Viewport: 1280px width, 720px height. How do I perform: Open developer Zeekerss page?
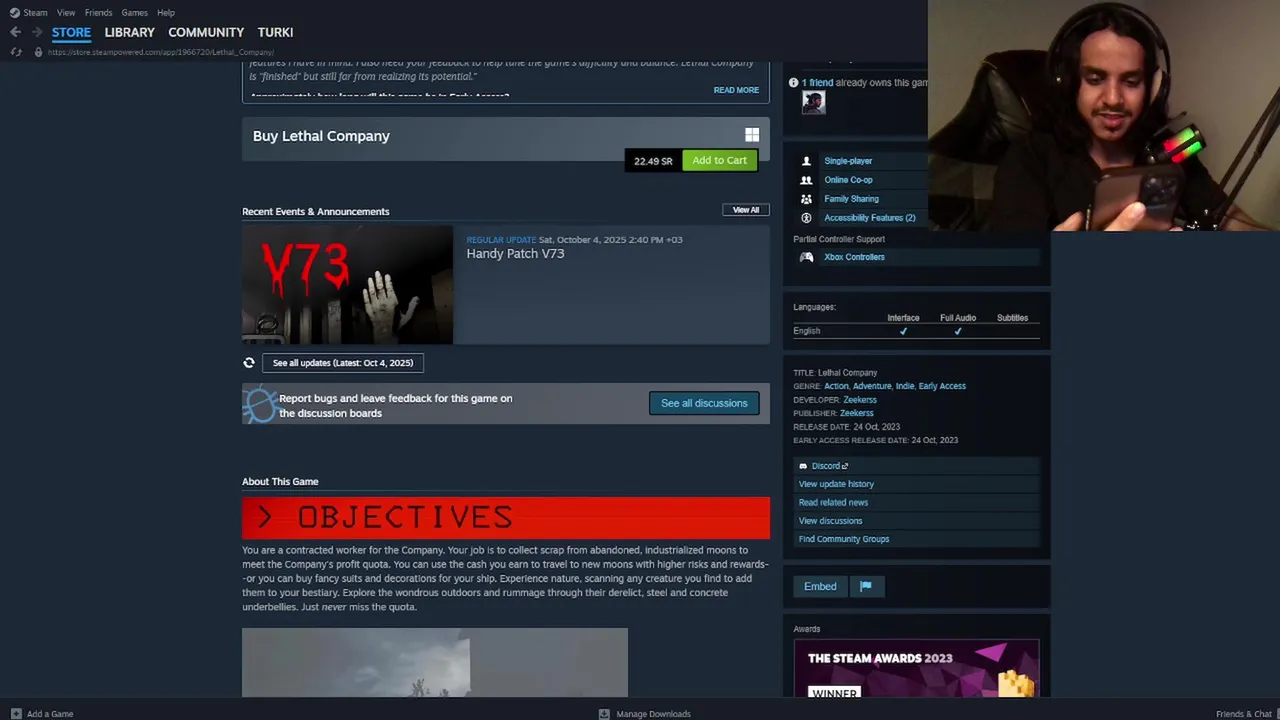pos(860,400)
